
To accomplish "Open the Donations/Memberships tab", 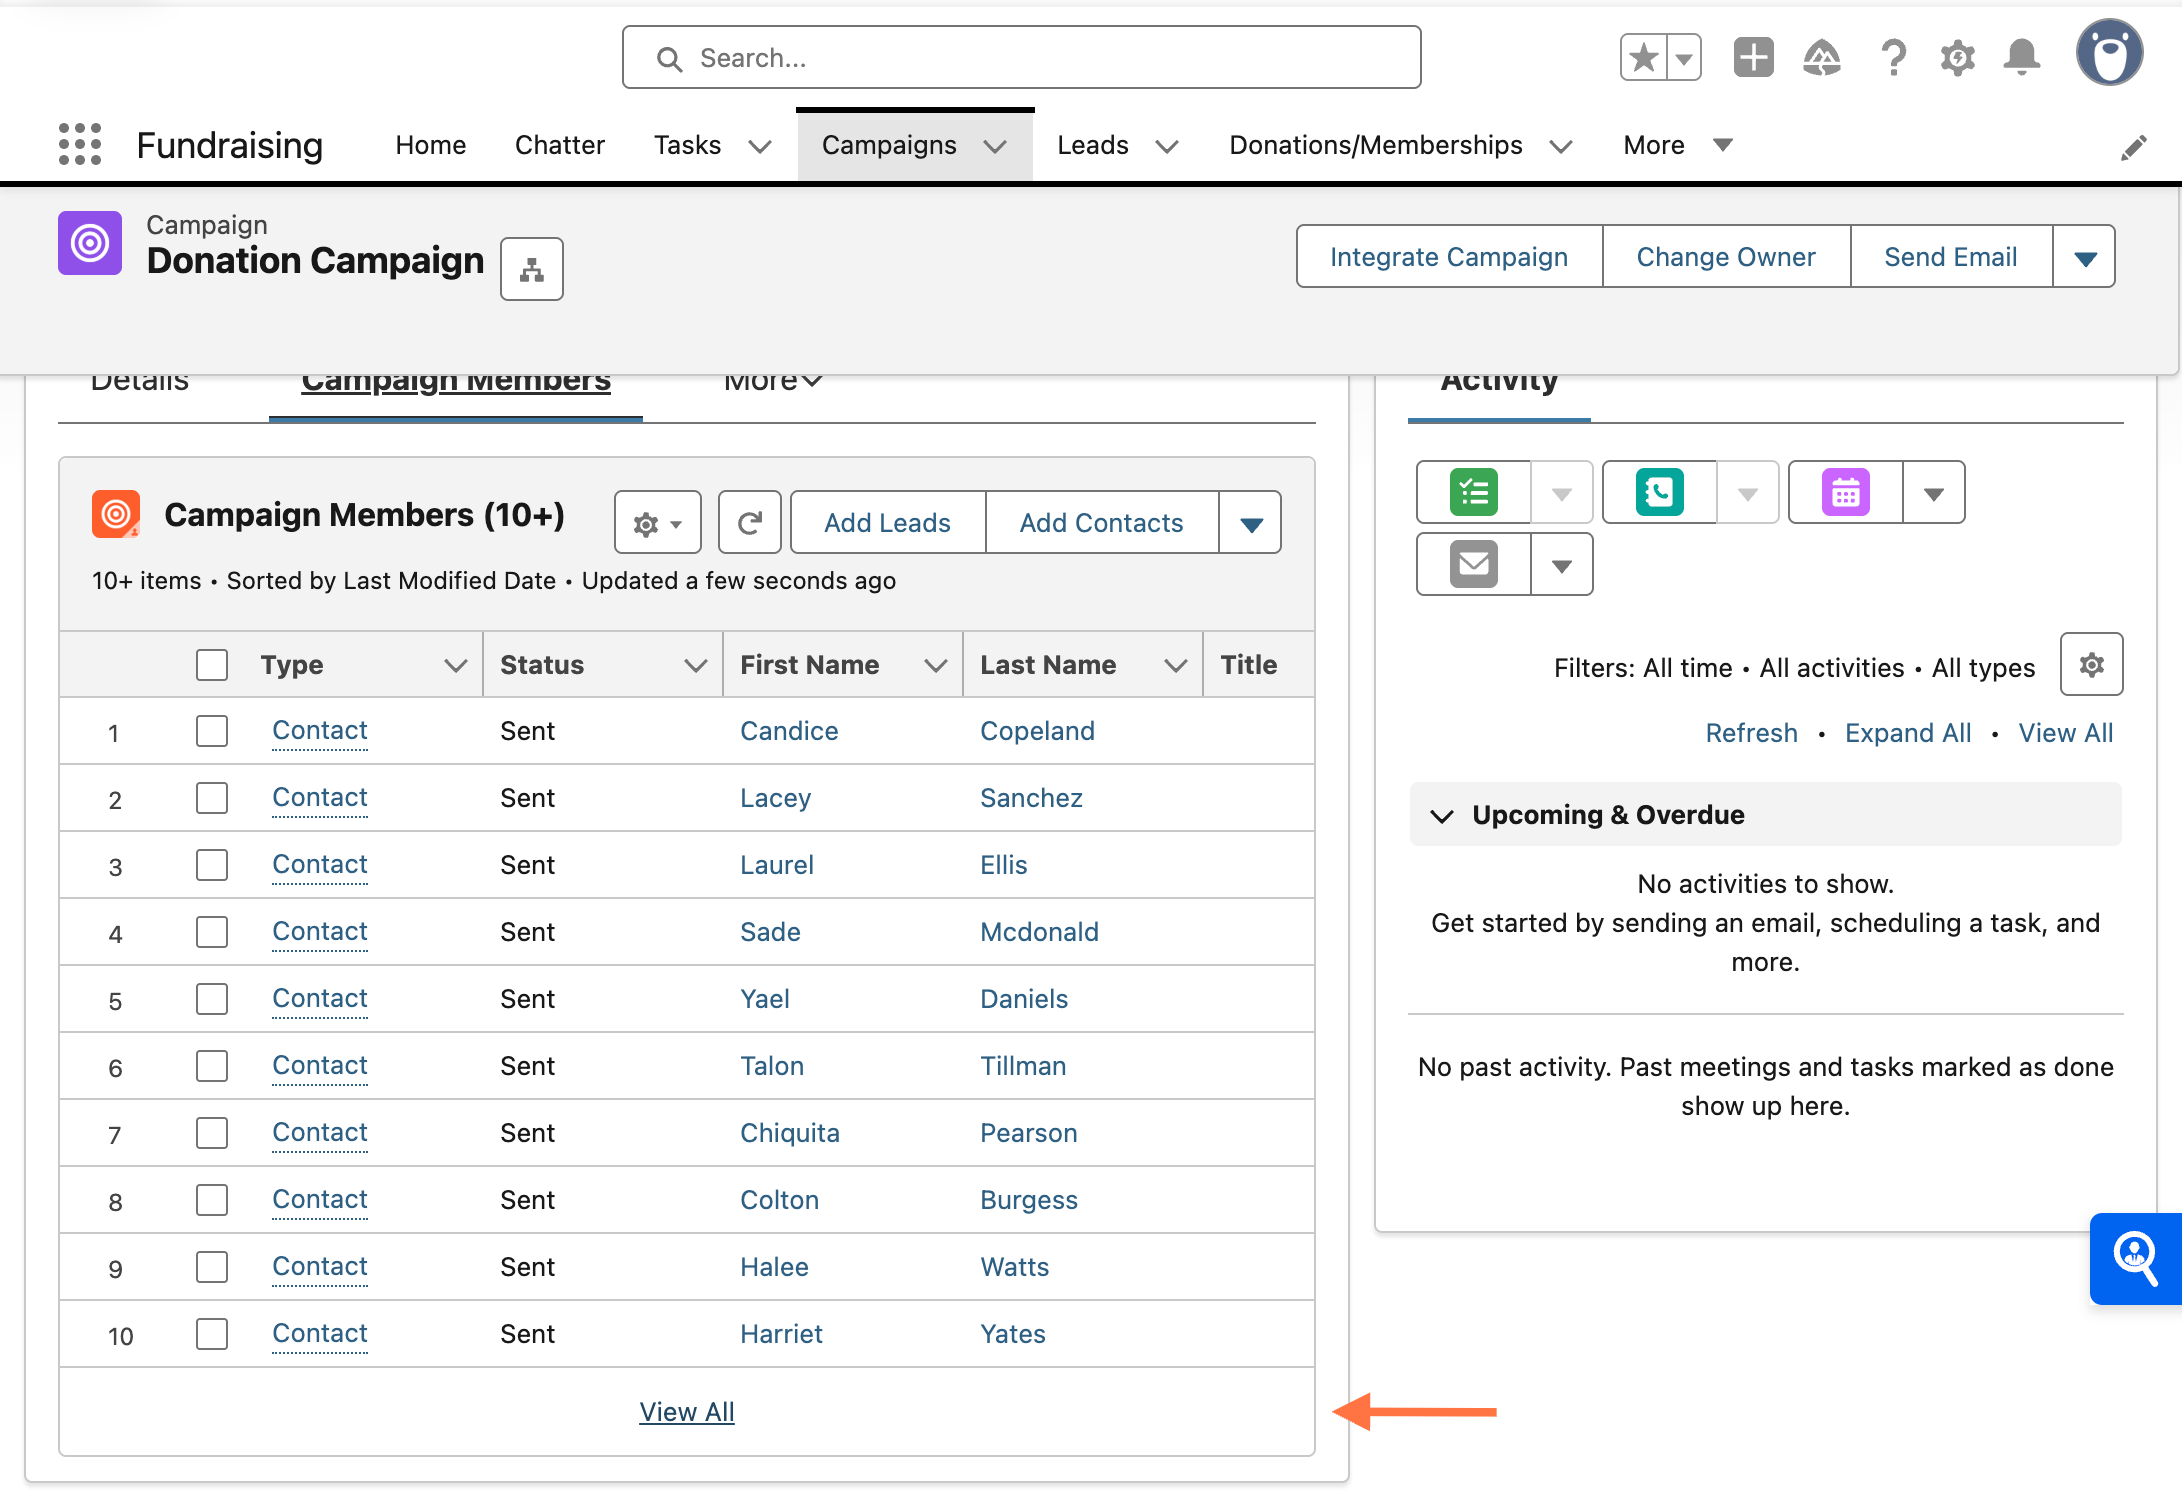I will (1376, 145).
